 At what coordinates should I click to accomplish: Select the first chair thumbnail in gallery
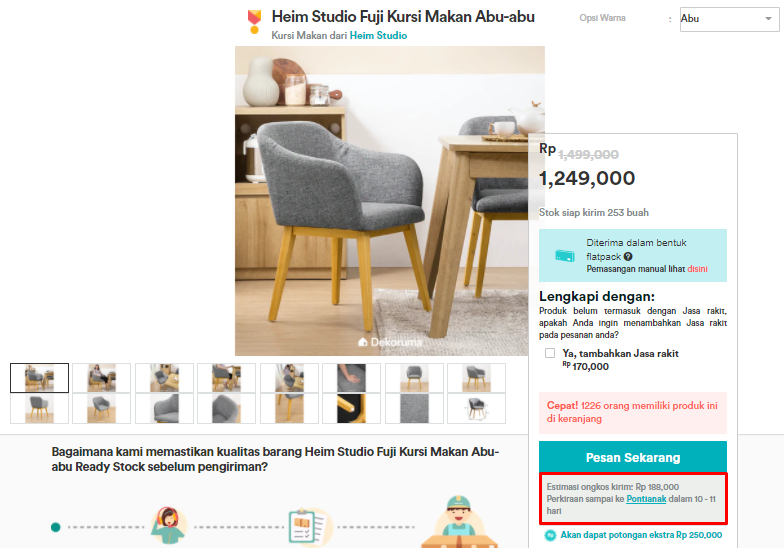pos(40,378)
